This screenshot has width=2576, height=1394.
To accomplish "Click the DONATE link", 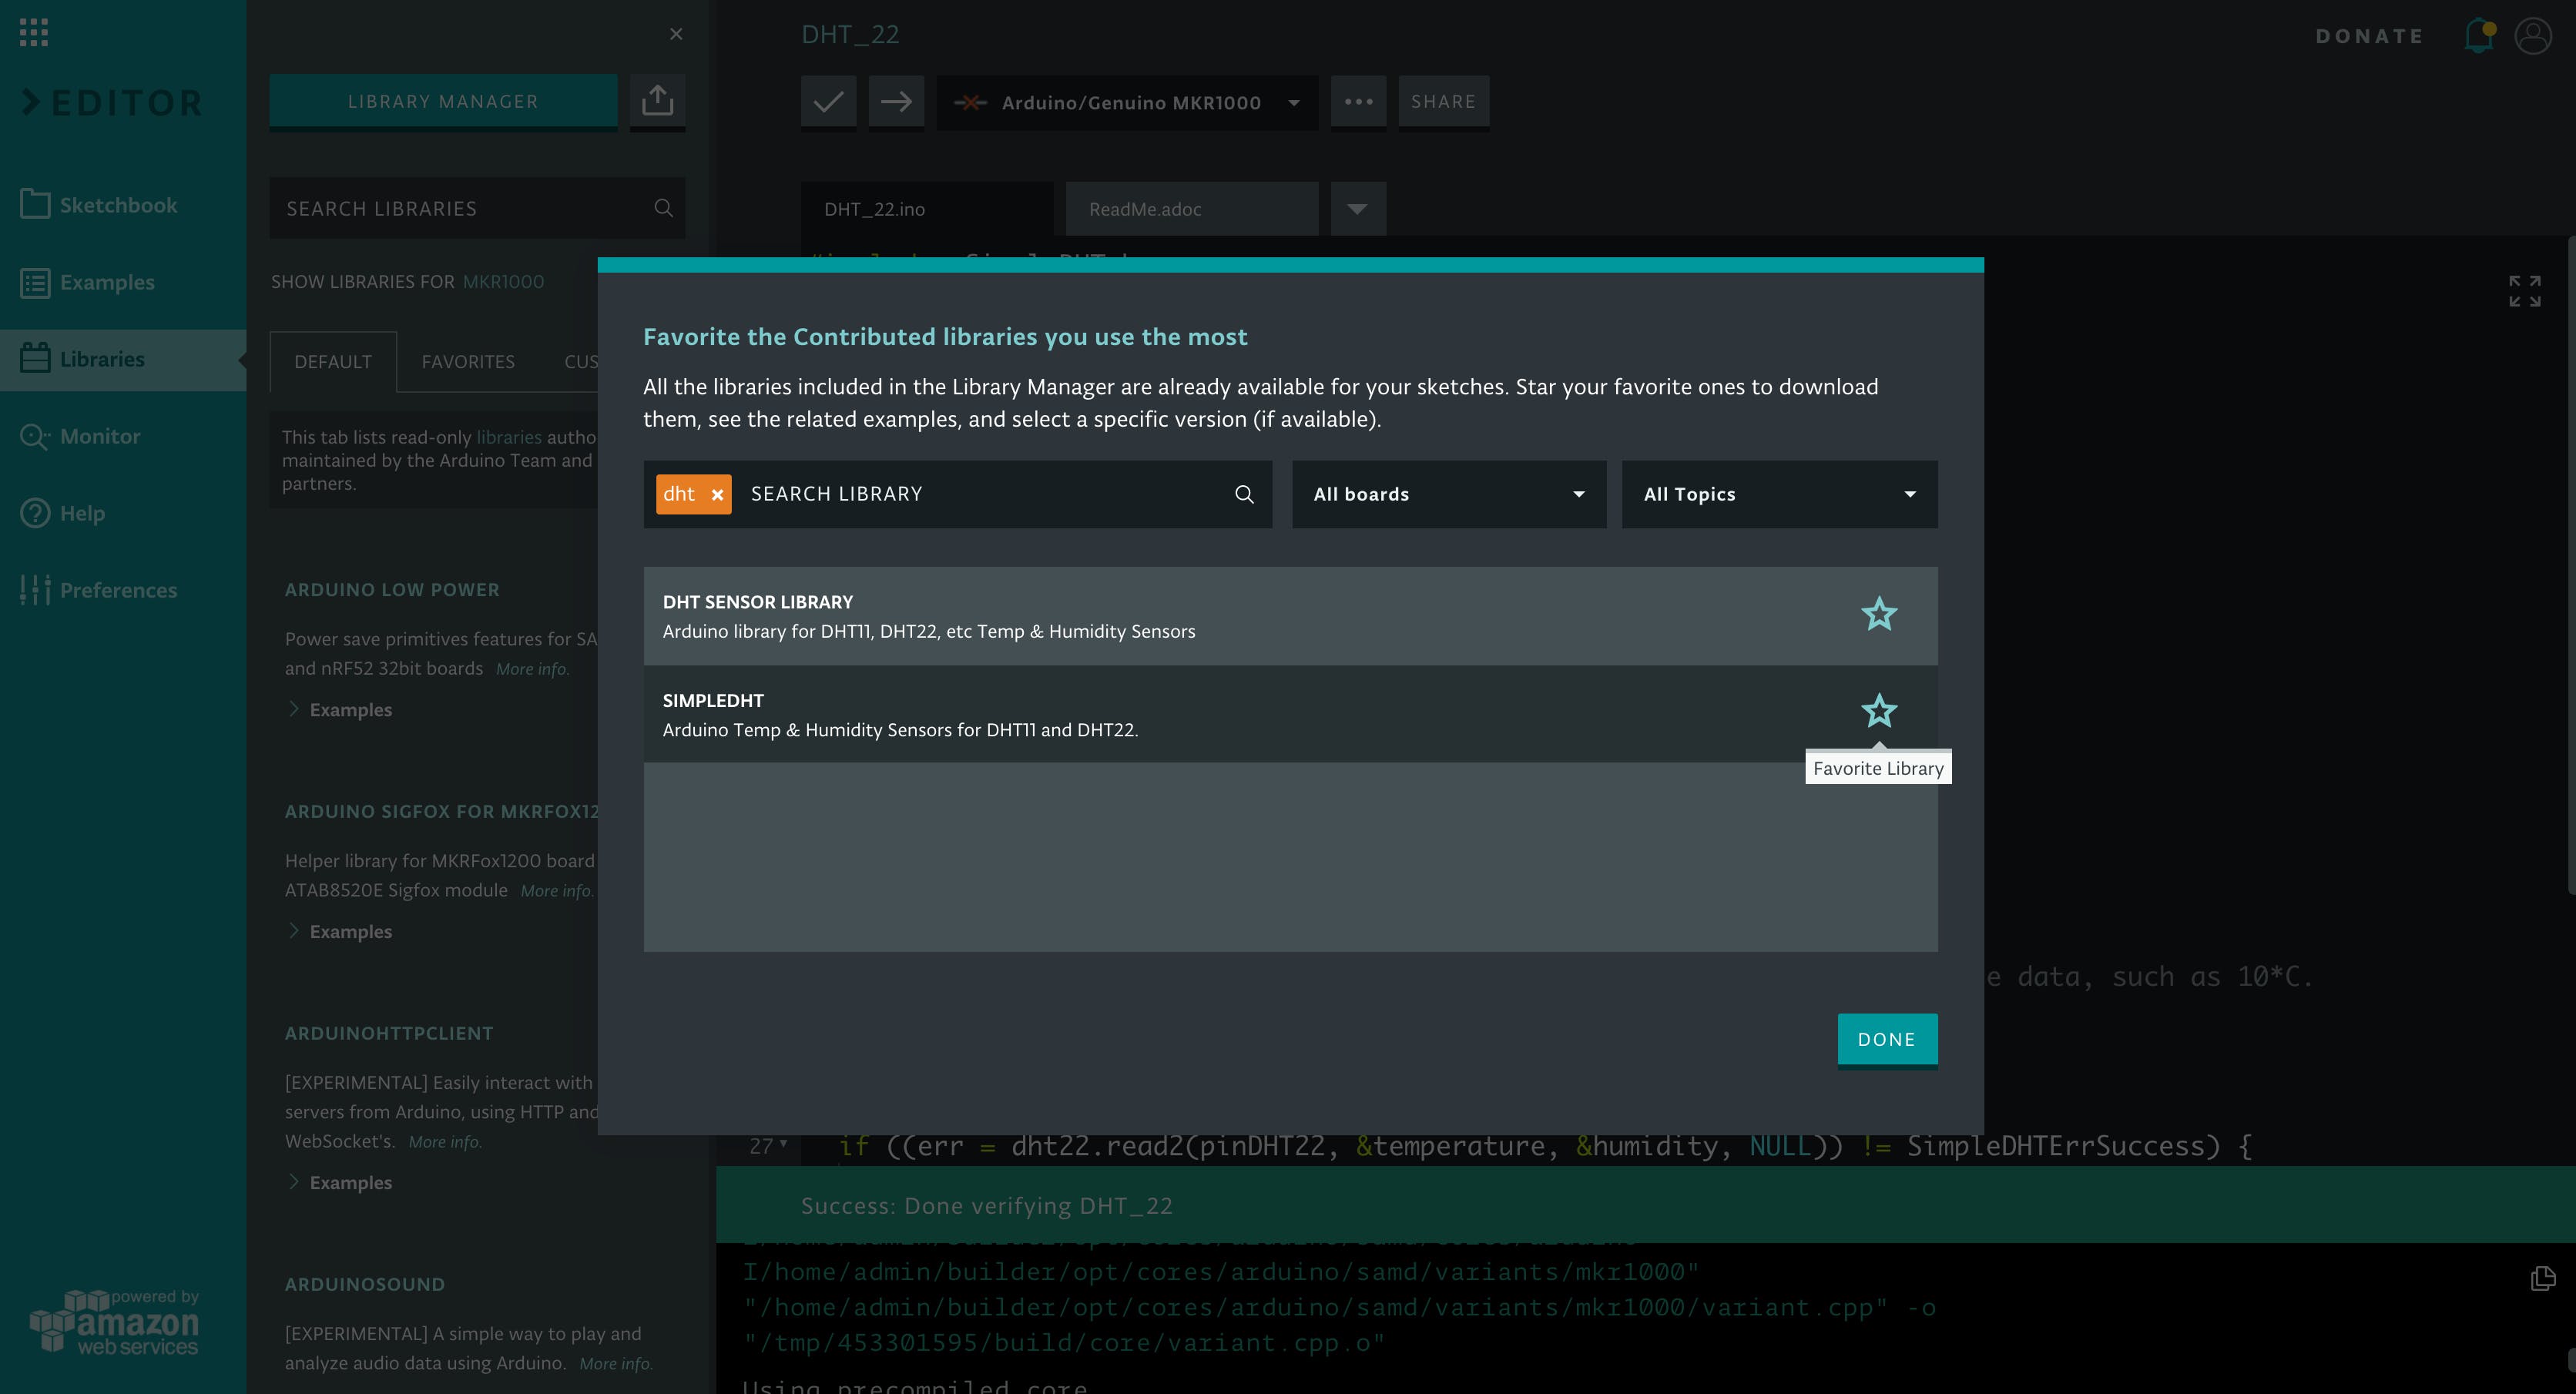I will pos(2369,36).
